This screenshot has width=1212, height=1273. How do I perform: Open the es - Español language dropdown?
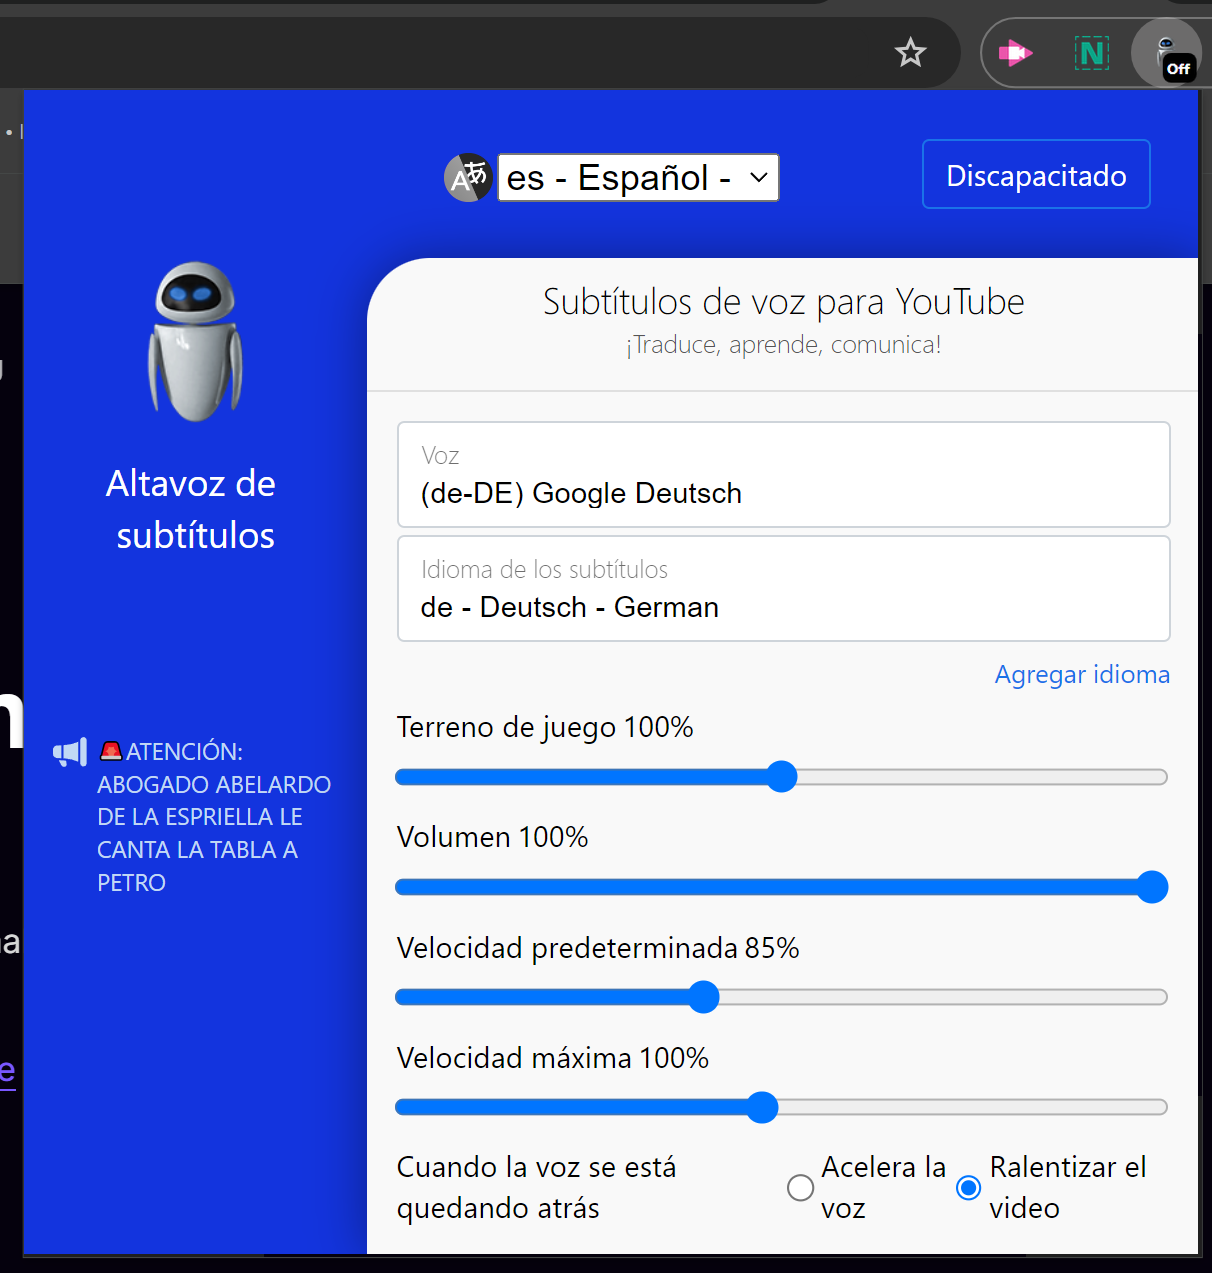[638, 178]
